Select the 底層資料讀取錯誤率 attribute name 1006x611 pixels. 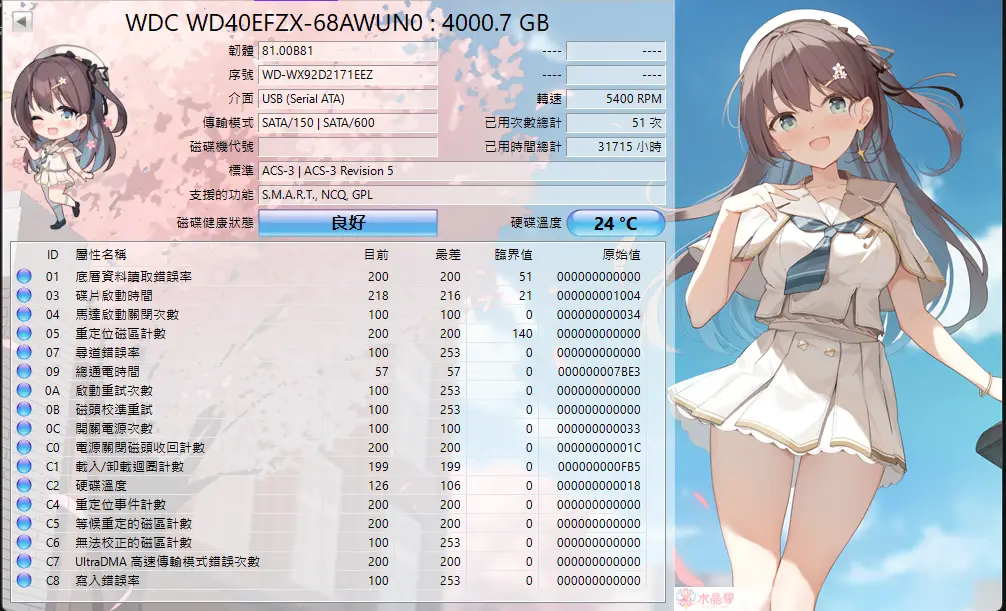(x=133, y=277)
